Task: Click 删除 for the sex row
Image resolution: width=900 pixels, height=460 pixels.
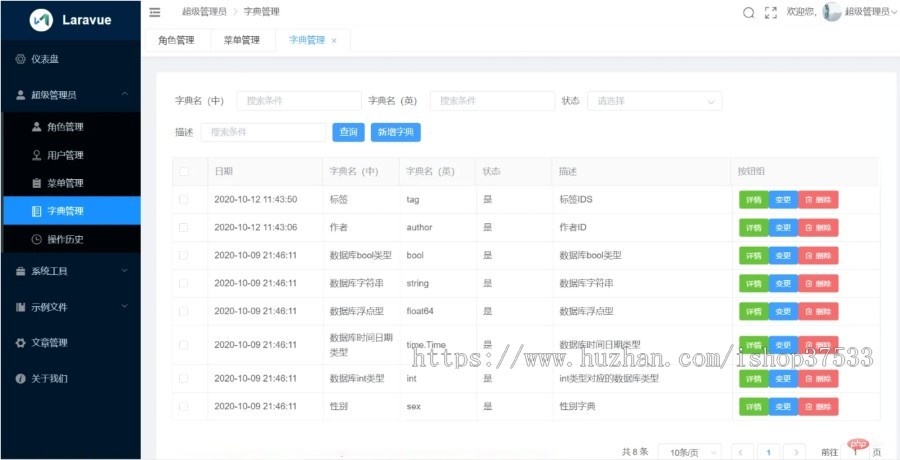Action: coord(818,407)
